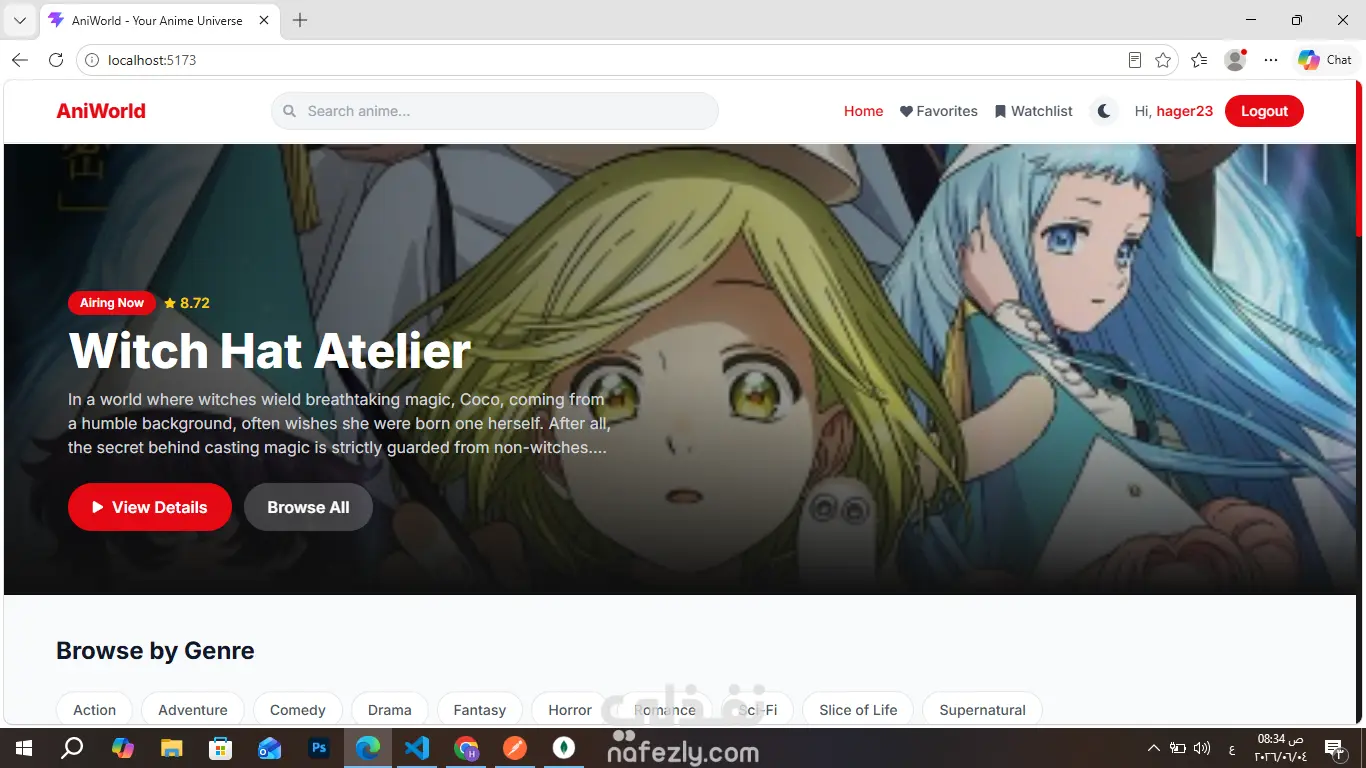This screenshot has width=1366, height=768.
Task: Select the Supernatural genre chip
Action: [x=982, y=709]
